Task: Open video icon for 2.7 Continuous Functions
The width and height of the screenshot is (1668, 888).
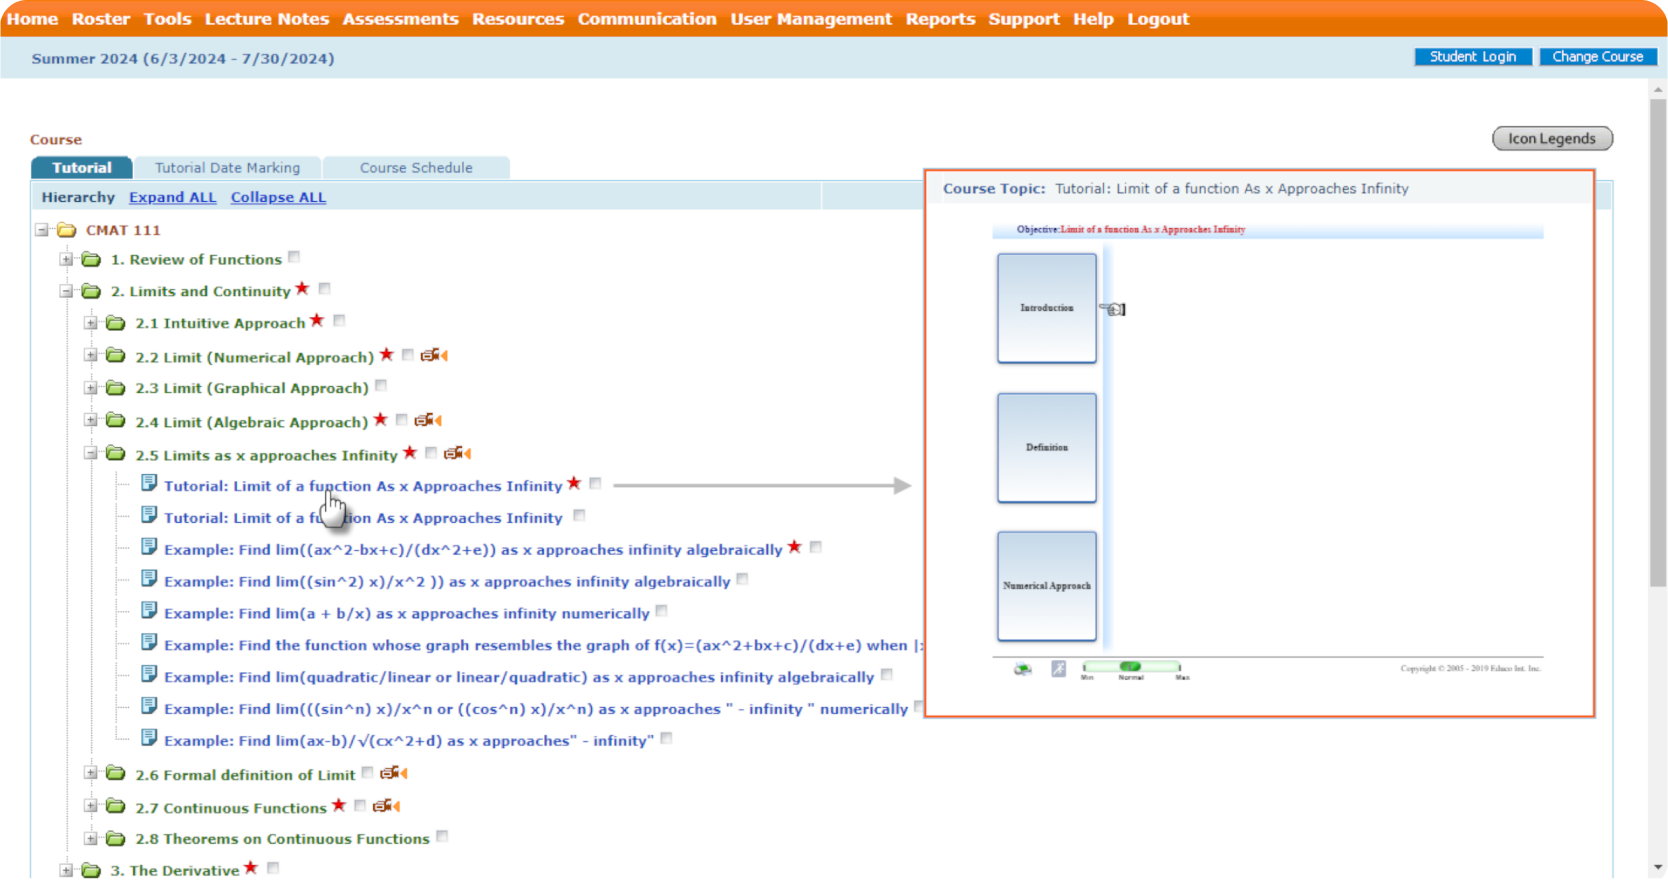Action: 386,806
